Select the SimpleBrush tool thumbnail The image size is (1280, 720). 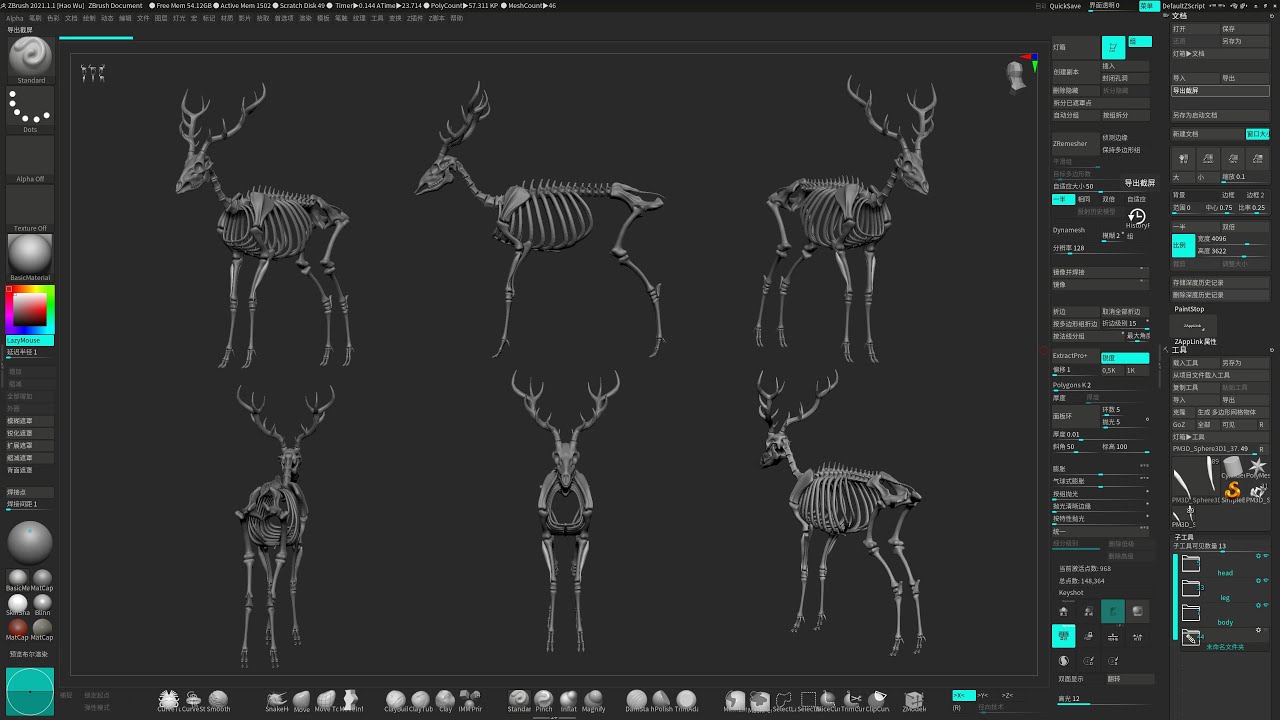1232,489
